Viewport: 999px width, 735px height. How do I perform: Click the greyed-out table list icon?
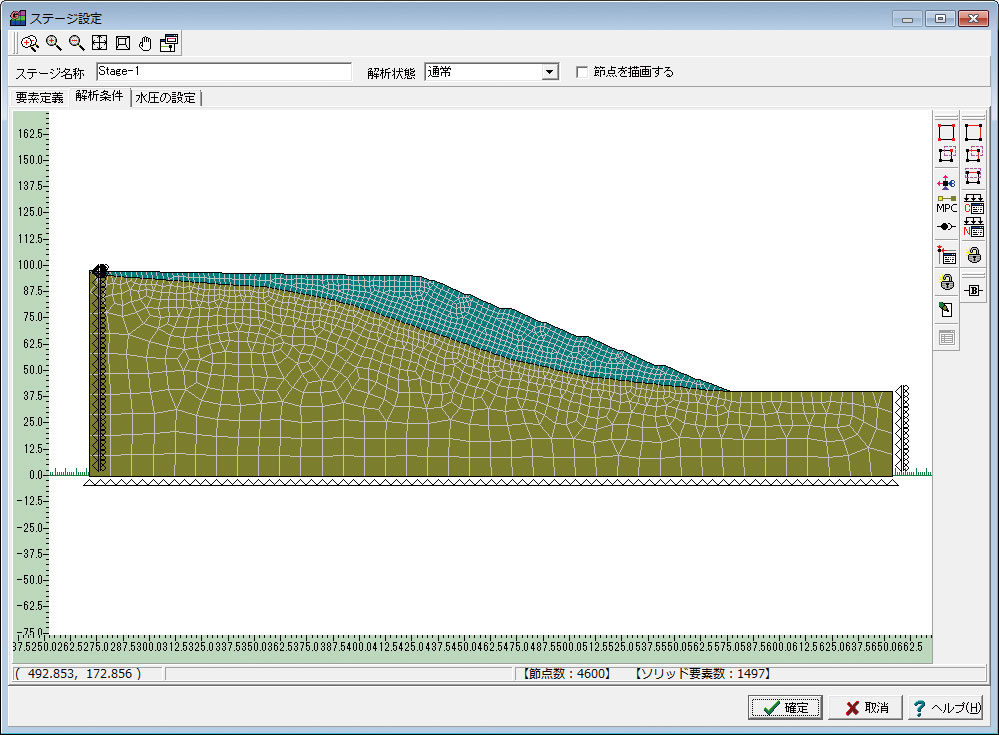pos(947,338)
